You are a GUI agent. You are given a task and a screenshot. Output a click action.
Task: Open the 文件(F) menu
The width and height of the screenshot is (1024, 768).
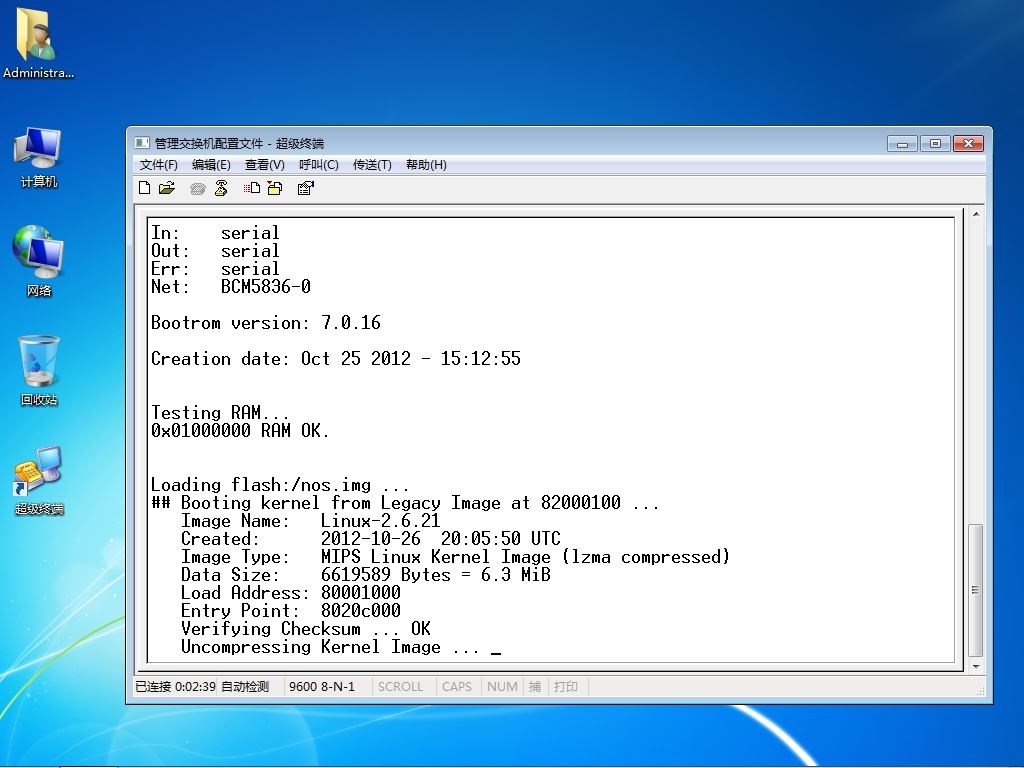coord(159,165)
